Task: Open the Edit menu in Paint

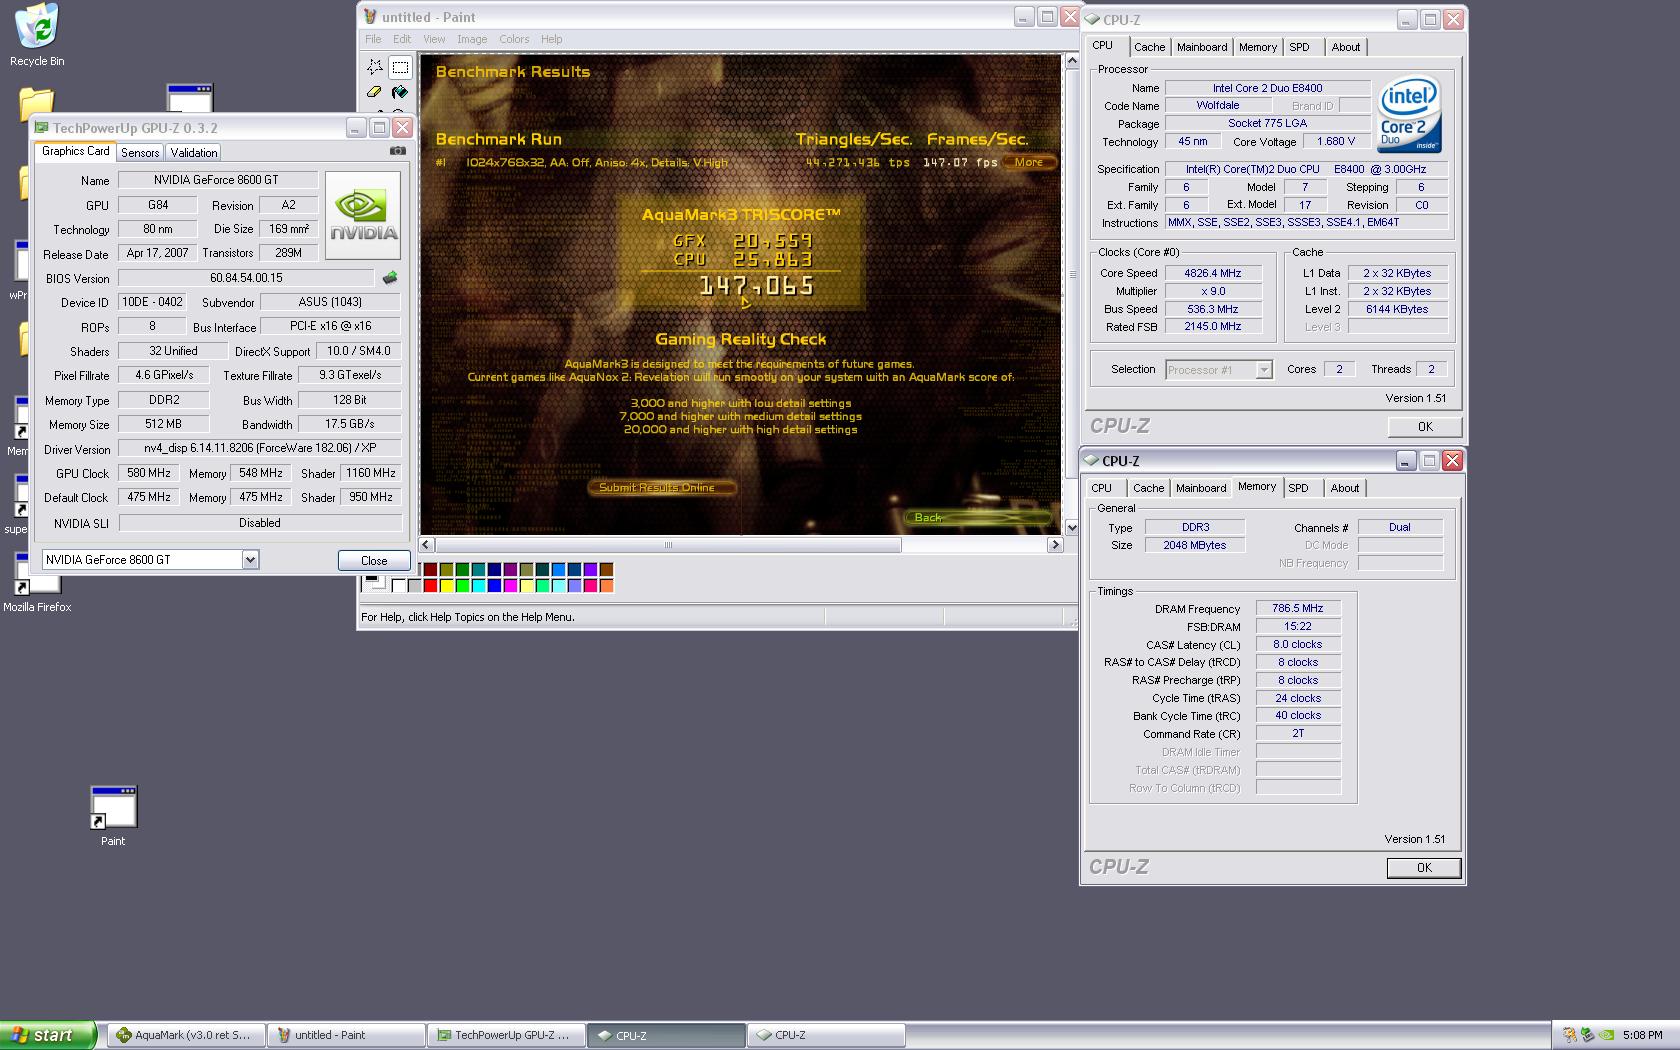Action: [402, 39]
